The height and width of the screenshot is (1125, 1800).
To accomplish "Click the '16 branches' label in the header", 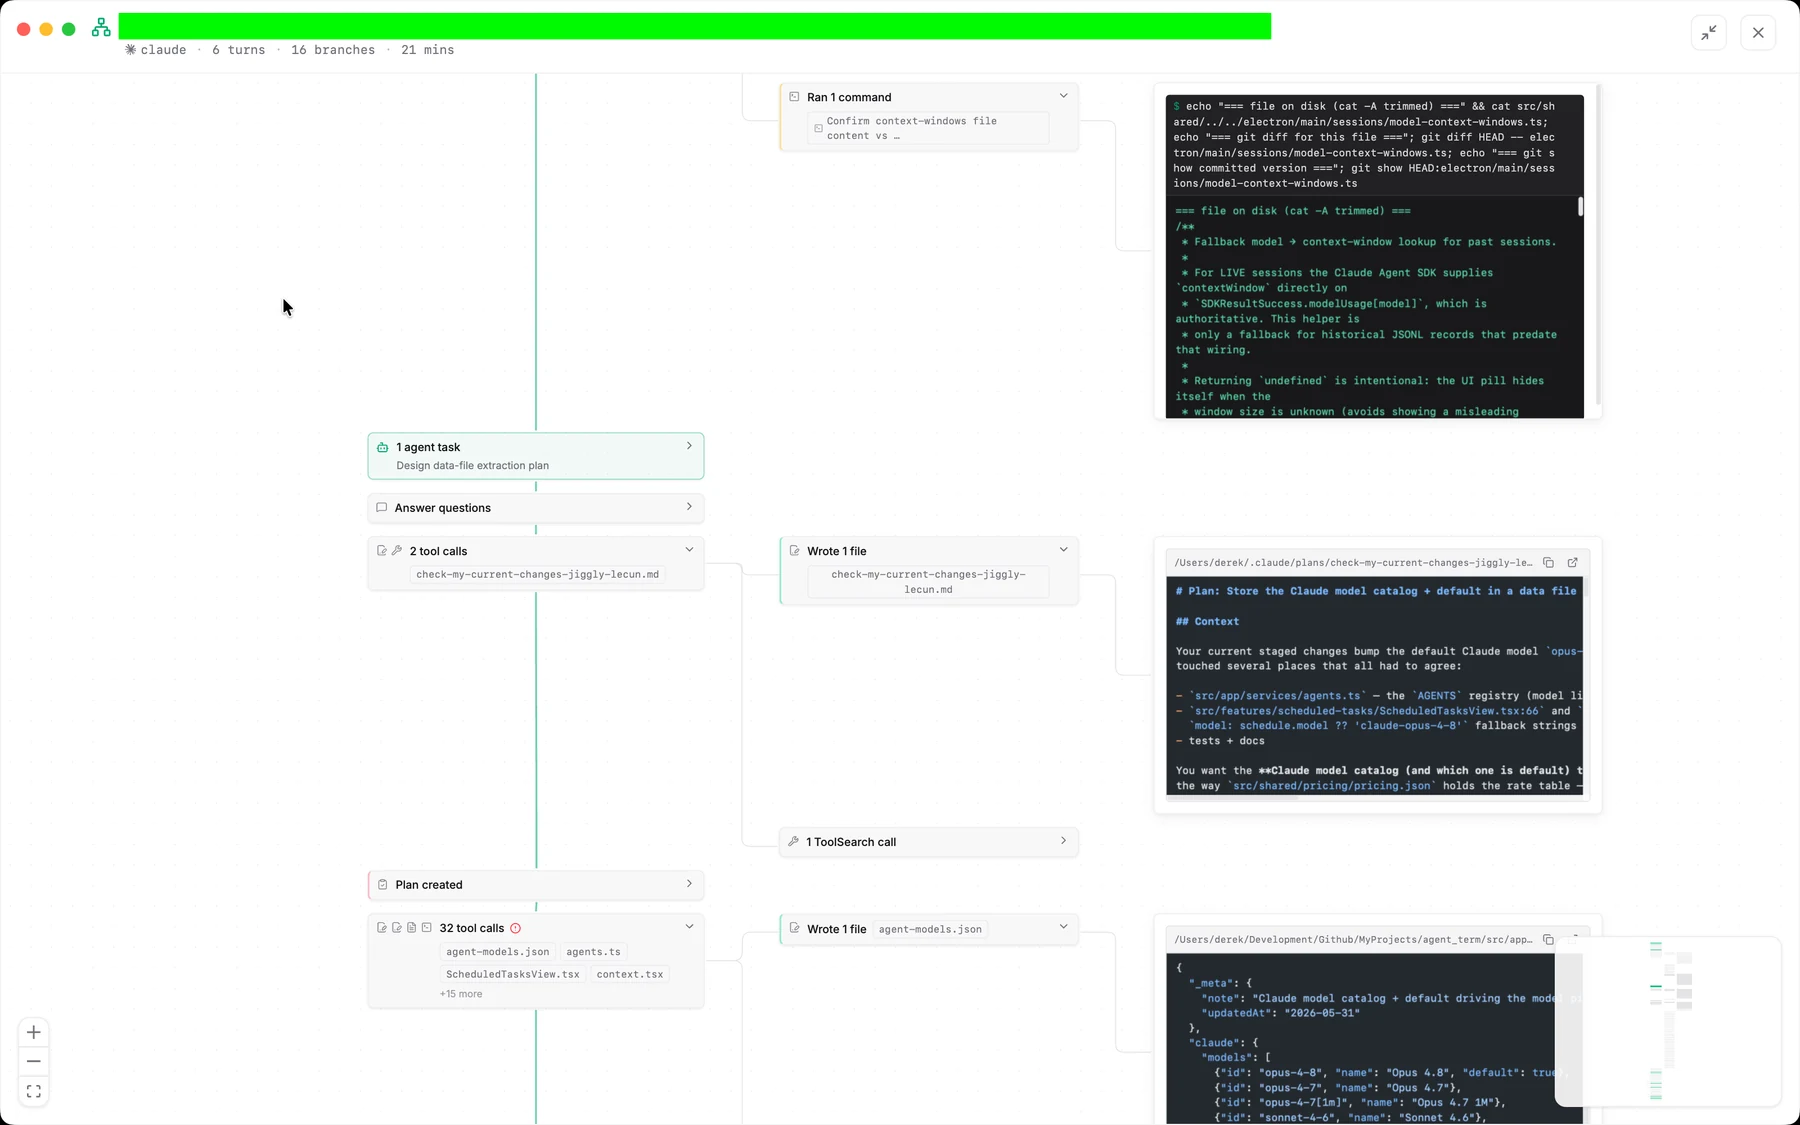I will [333, 50].
